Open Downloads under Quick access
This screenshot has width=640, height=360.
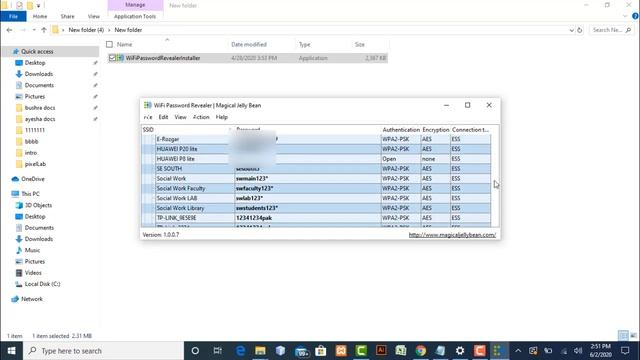click(38, 74)
